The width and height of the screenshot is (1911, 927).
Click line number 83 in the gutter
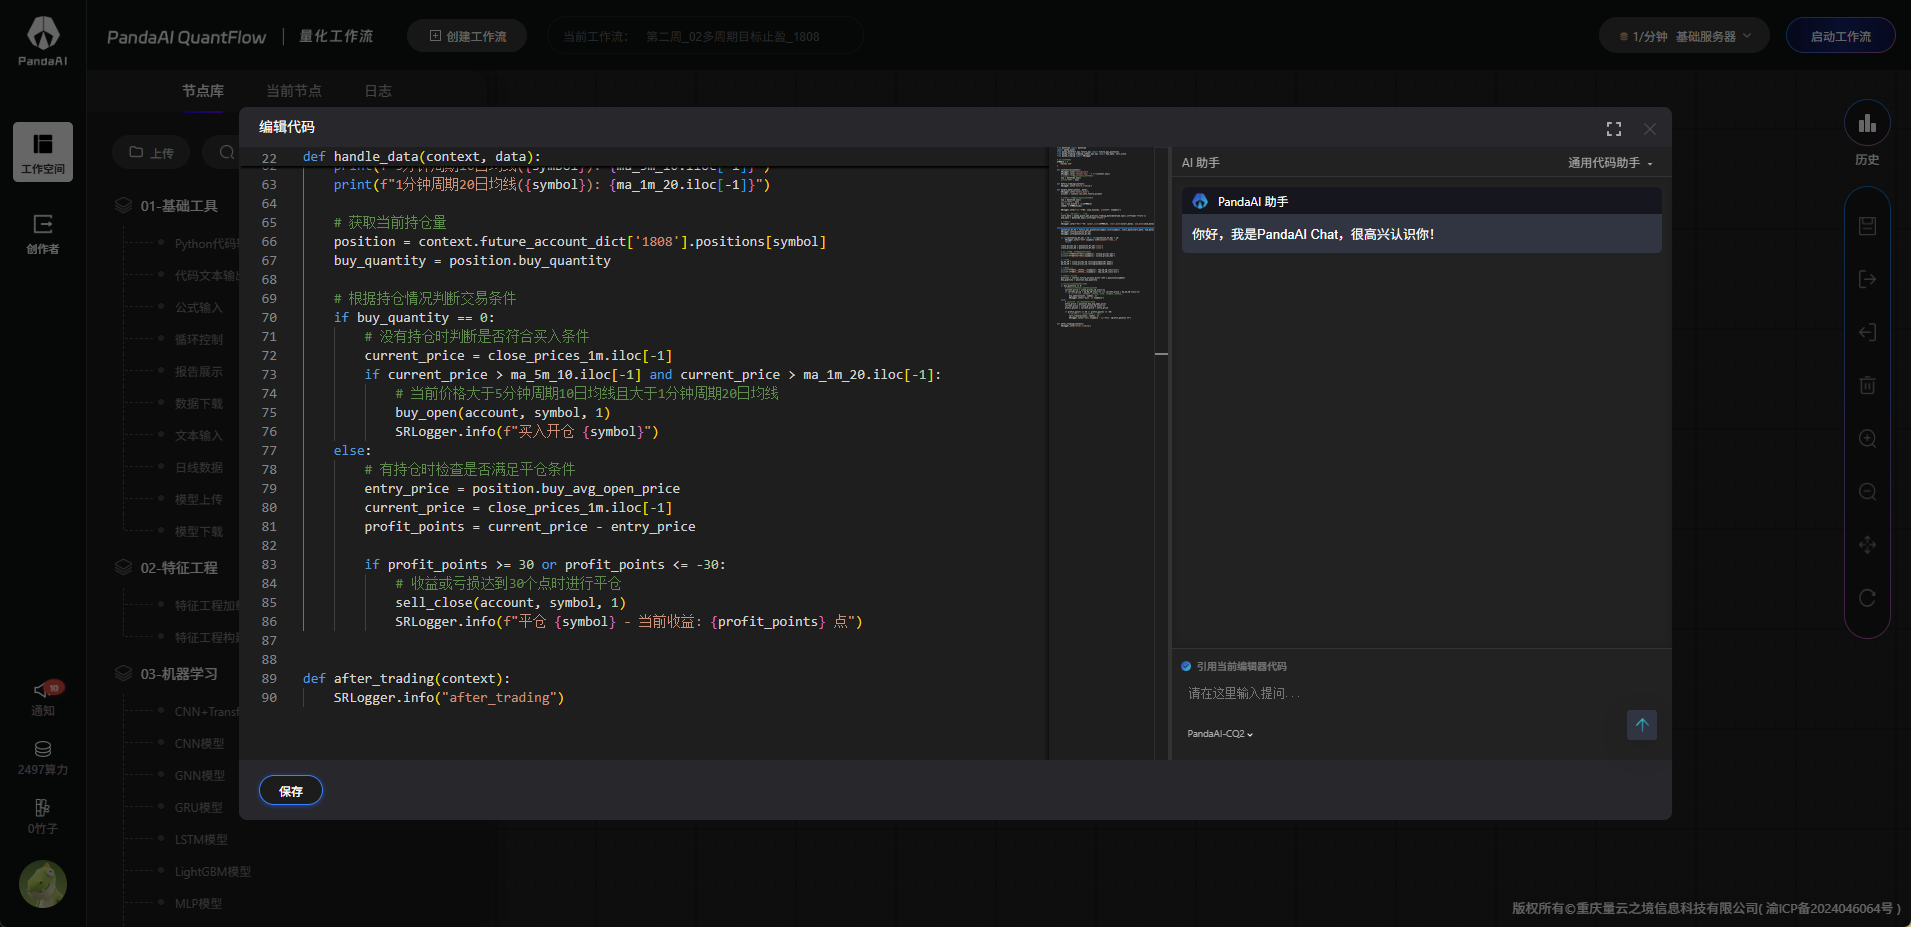click(269, 565)
